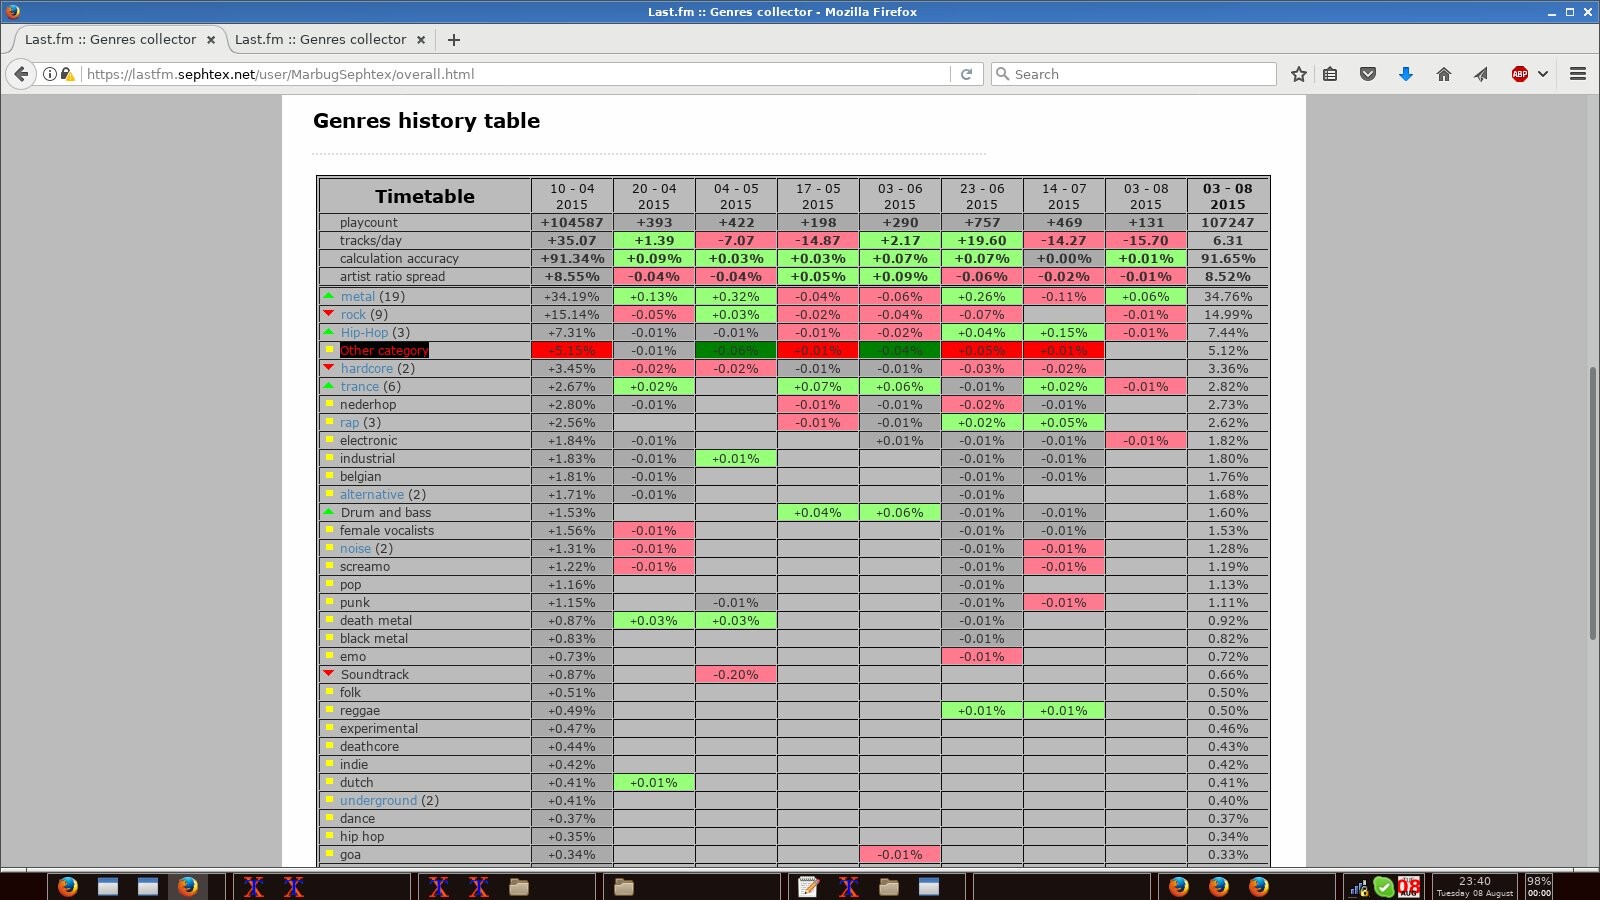1600x900 pixels.
Task: Open the bookmarks list icon
Action: [x=1330, y=74]
